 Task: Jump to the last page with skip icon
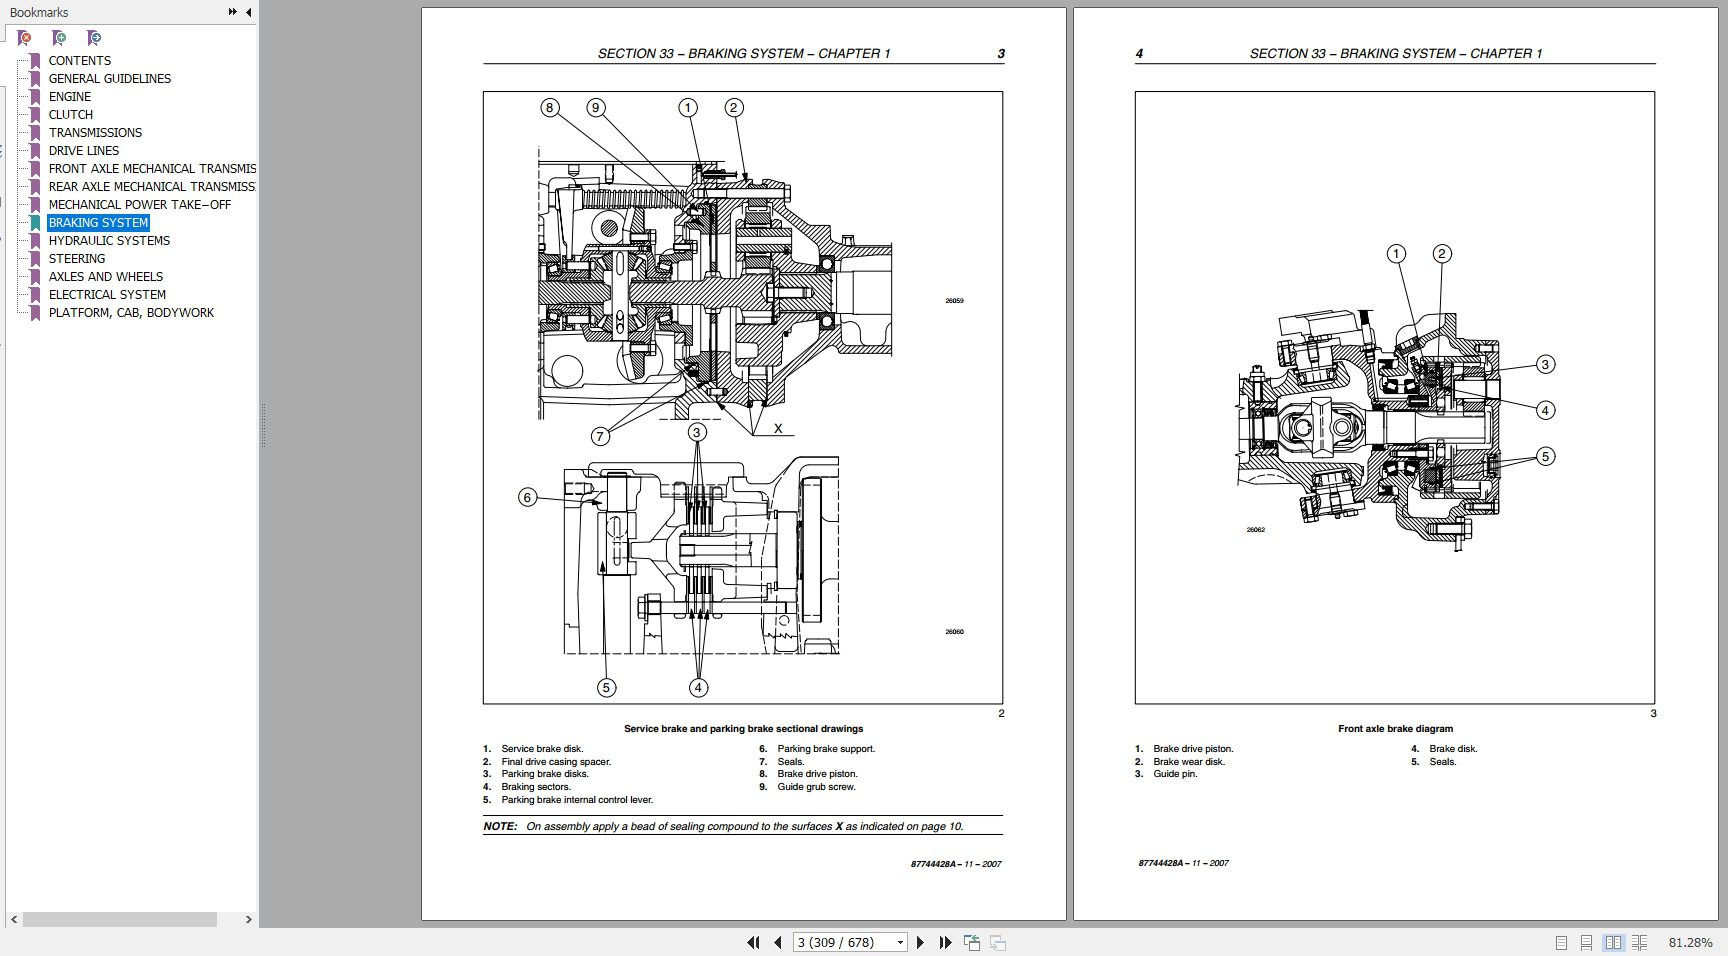tap(944, 941)
